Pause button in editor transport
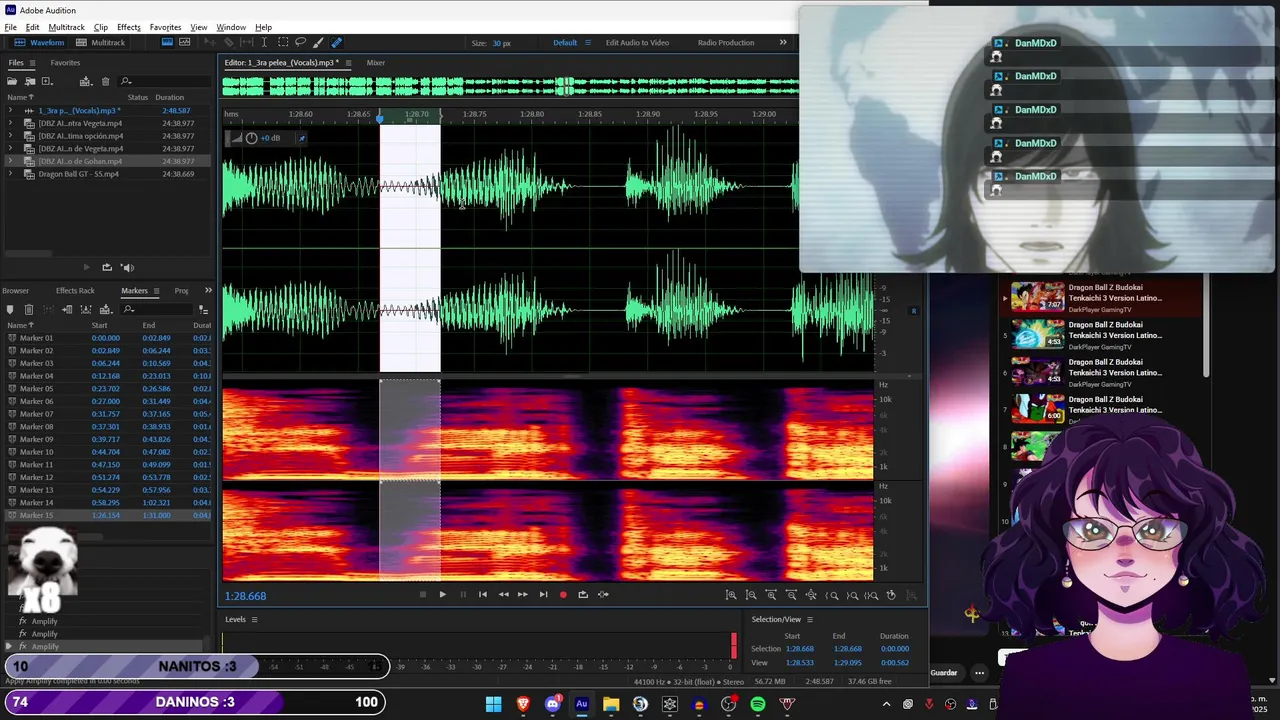The image size is (1280, 720). [x=463, y=594]
